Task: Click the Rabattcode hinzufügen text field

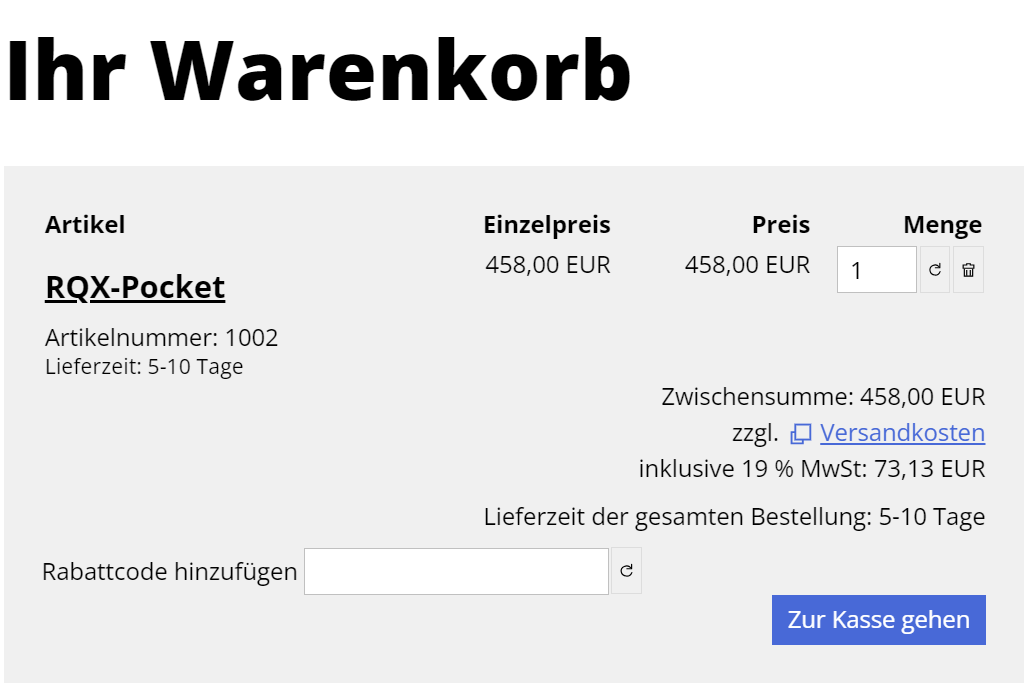Action: pyautogui.click(x=455, y=570)
